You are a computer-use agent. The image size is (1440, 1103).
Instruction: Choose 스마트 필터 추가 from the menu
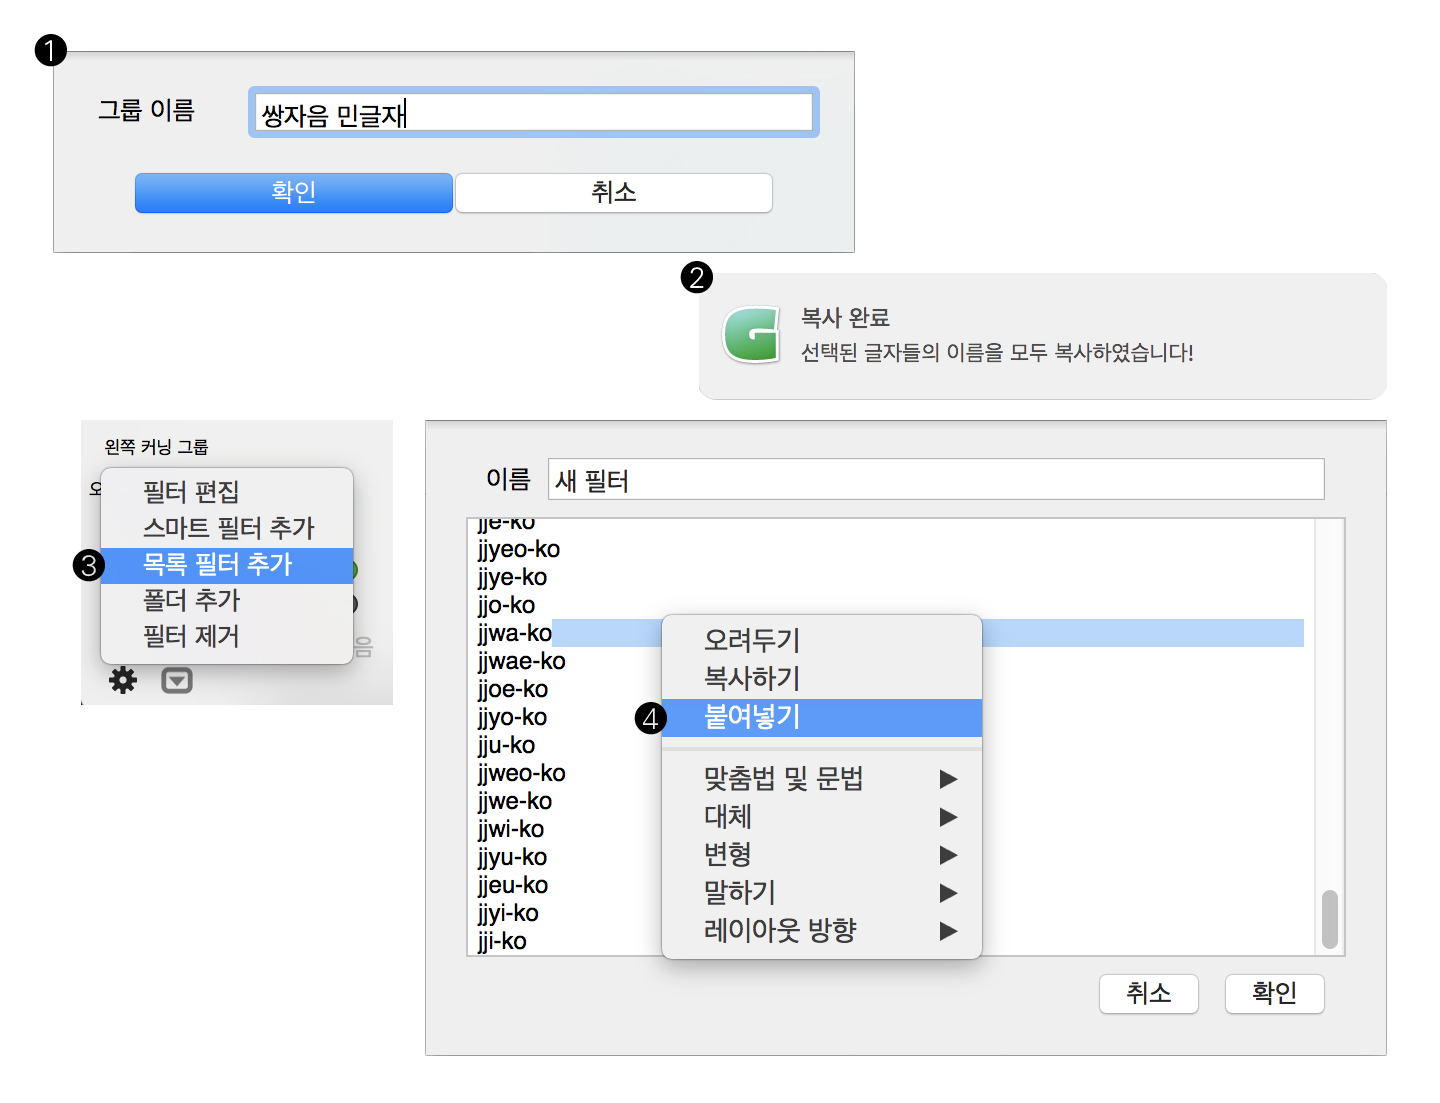[227, 528]
